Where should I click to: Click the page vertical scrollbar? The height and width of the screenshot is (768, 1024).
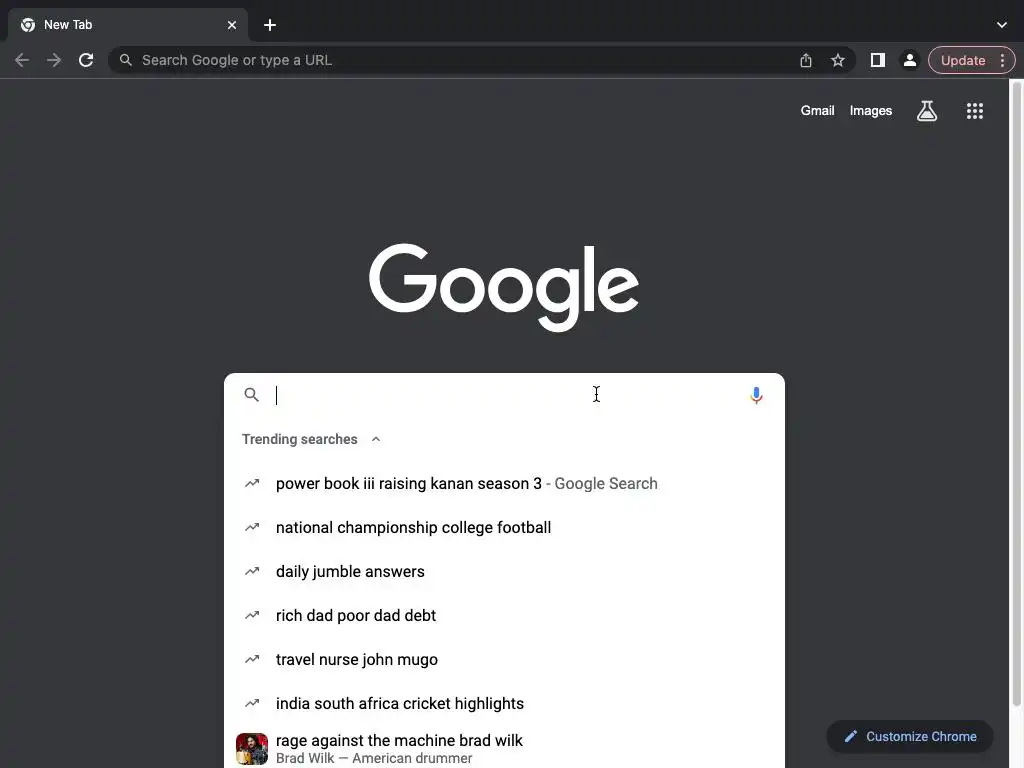[1016, 392]
